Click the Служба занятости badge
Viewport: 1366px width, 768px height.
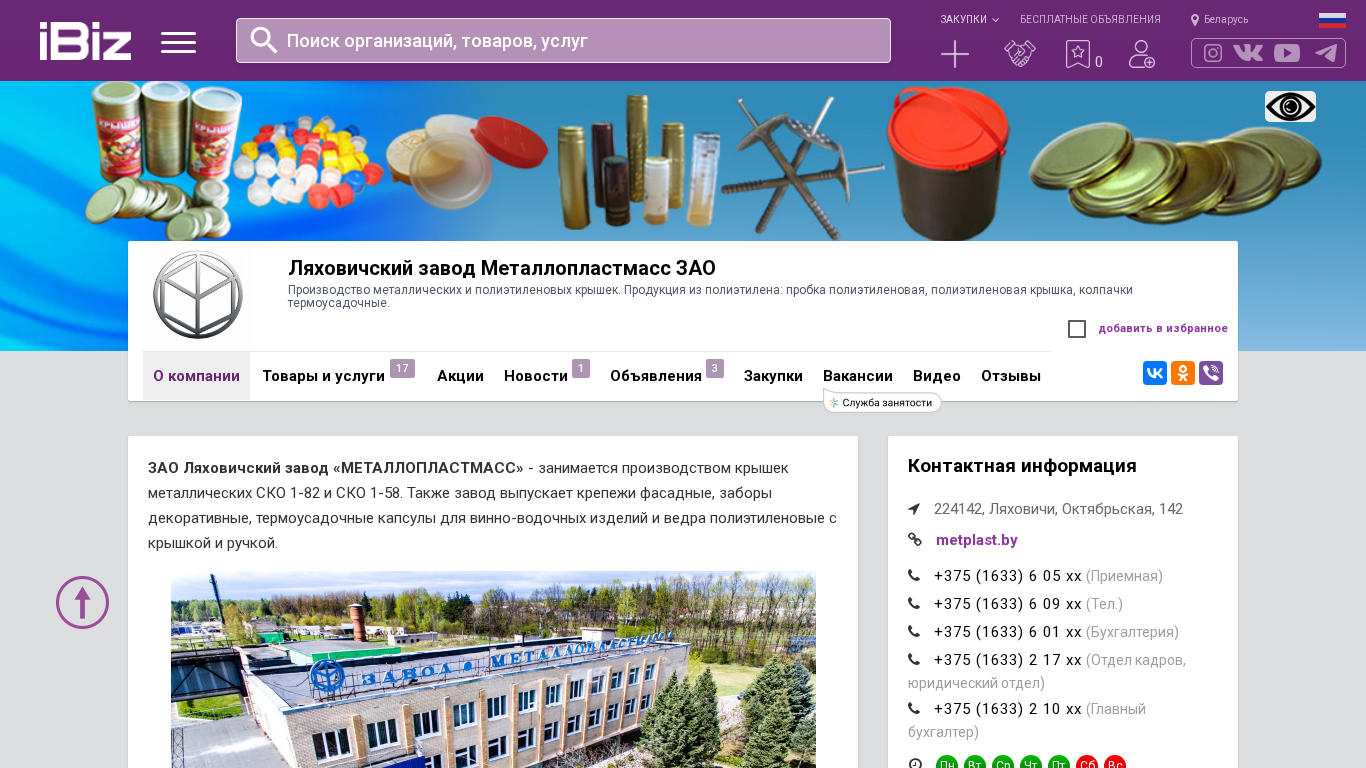click(882, 402)
